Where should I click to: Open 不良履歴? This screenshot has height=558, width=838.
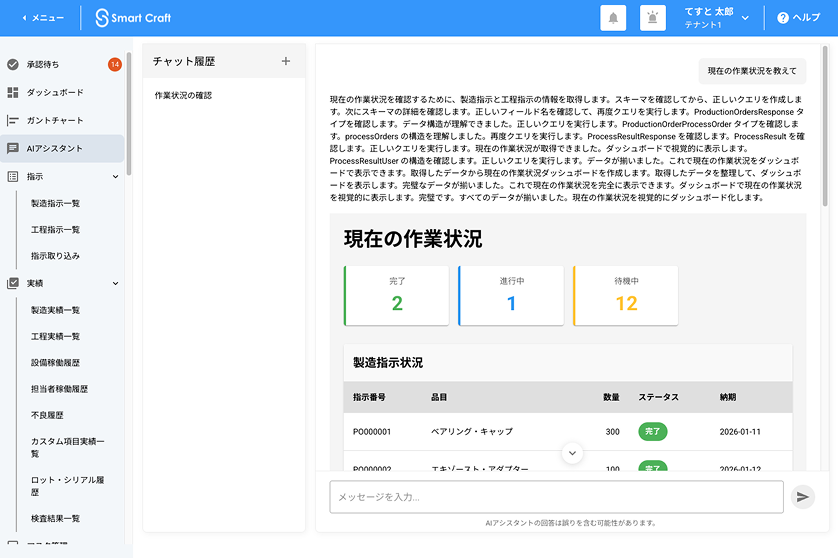[x=47, y=415]
